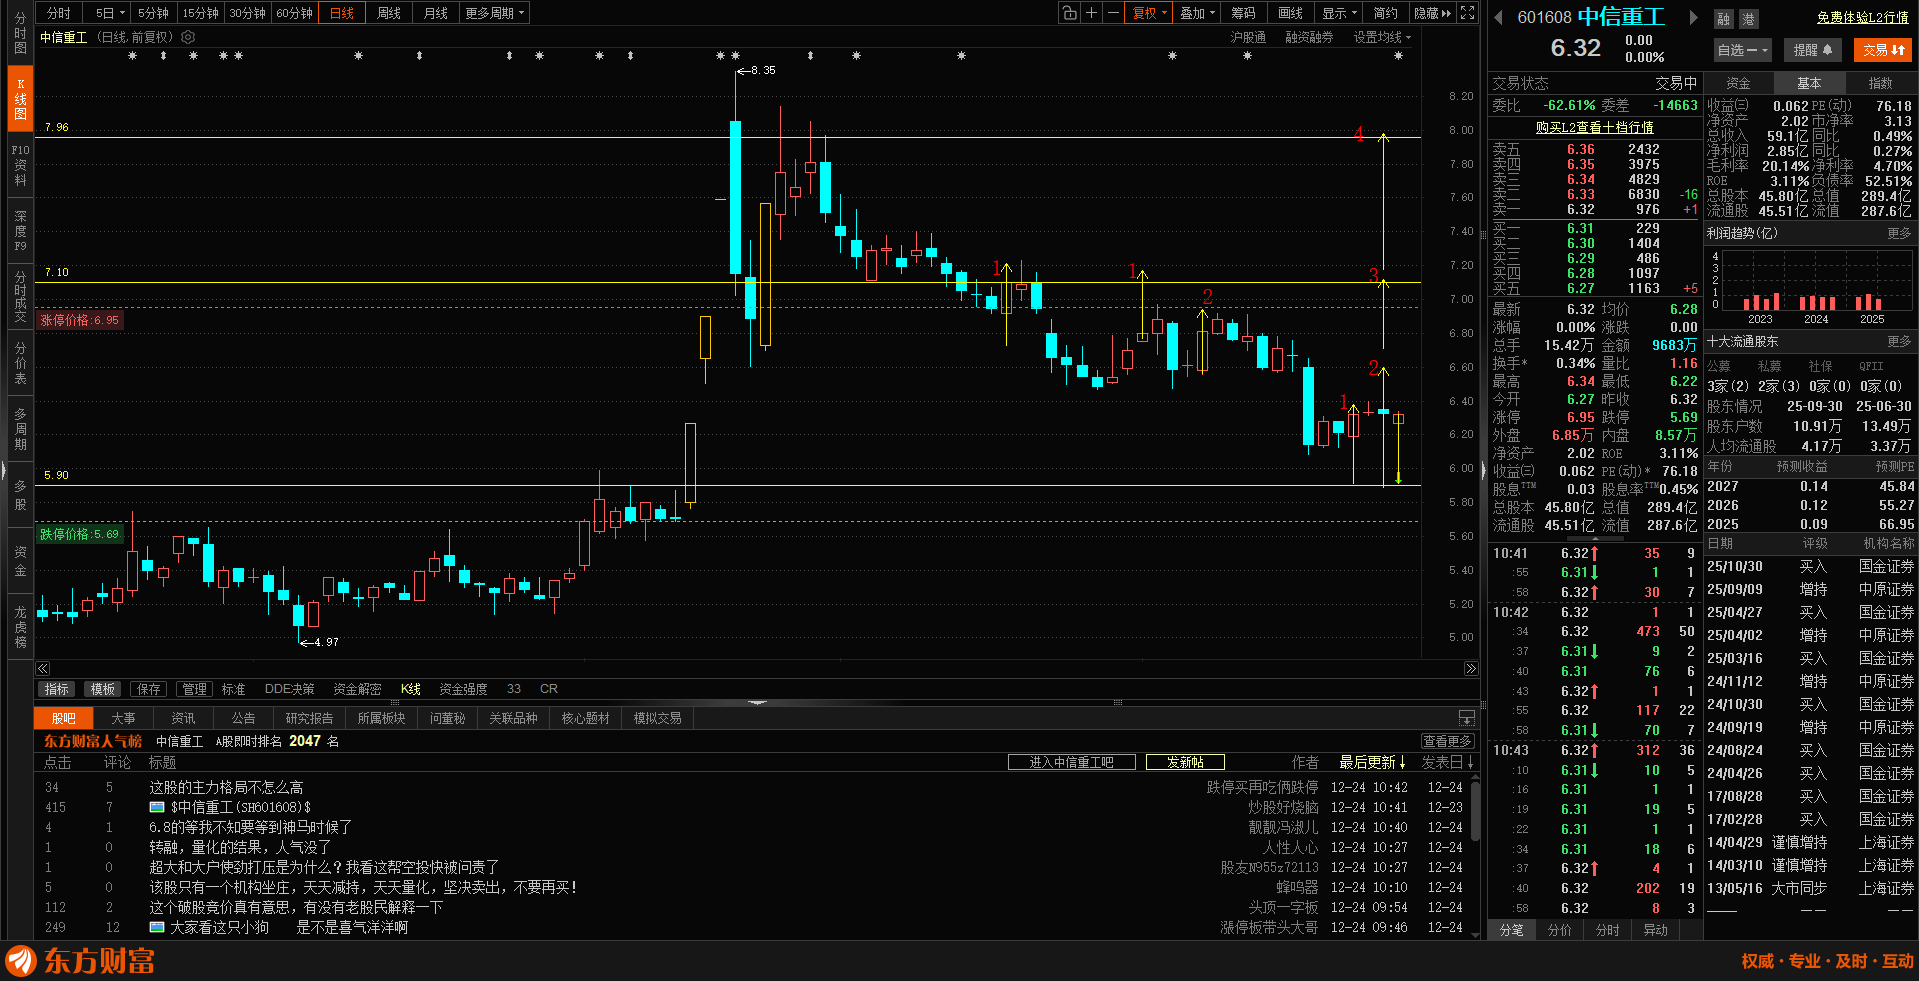Open 多股 in left sidebar
The width and height of the screenshot is (1919, 981).
click(20, 495)
